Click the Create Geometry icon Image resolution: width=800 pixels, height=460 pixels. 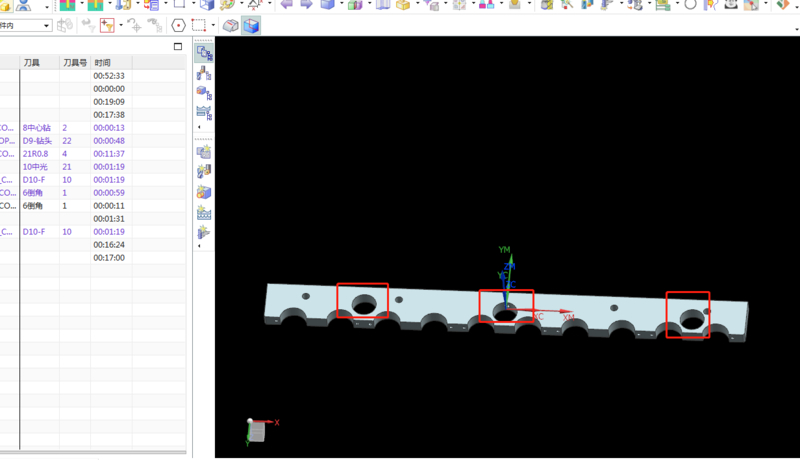pos(204,192)
